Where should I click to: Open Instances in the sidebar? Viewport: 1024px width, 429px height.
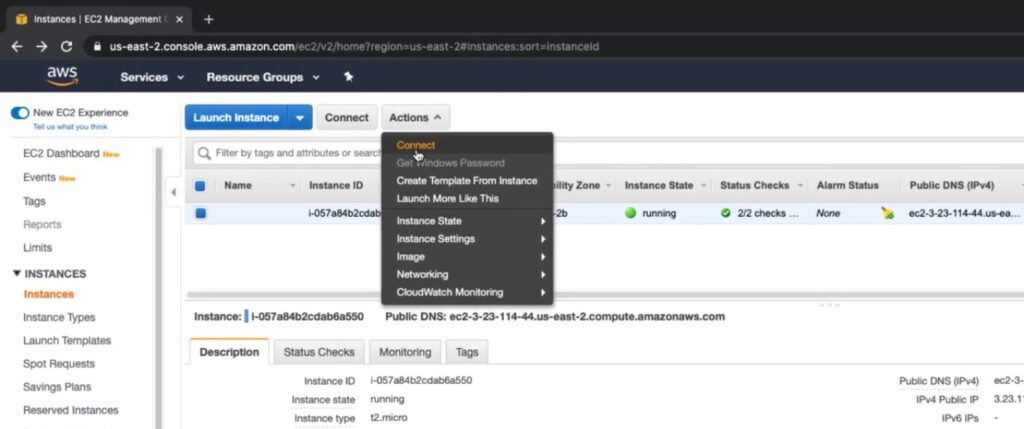click(x=48, y=294)
